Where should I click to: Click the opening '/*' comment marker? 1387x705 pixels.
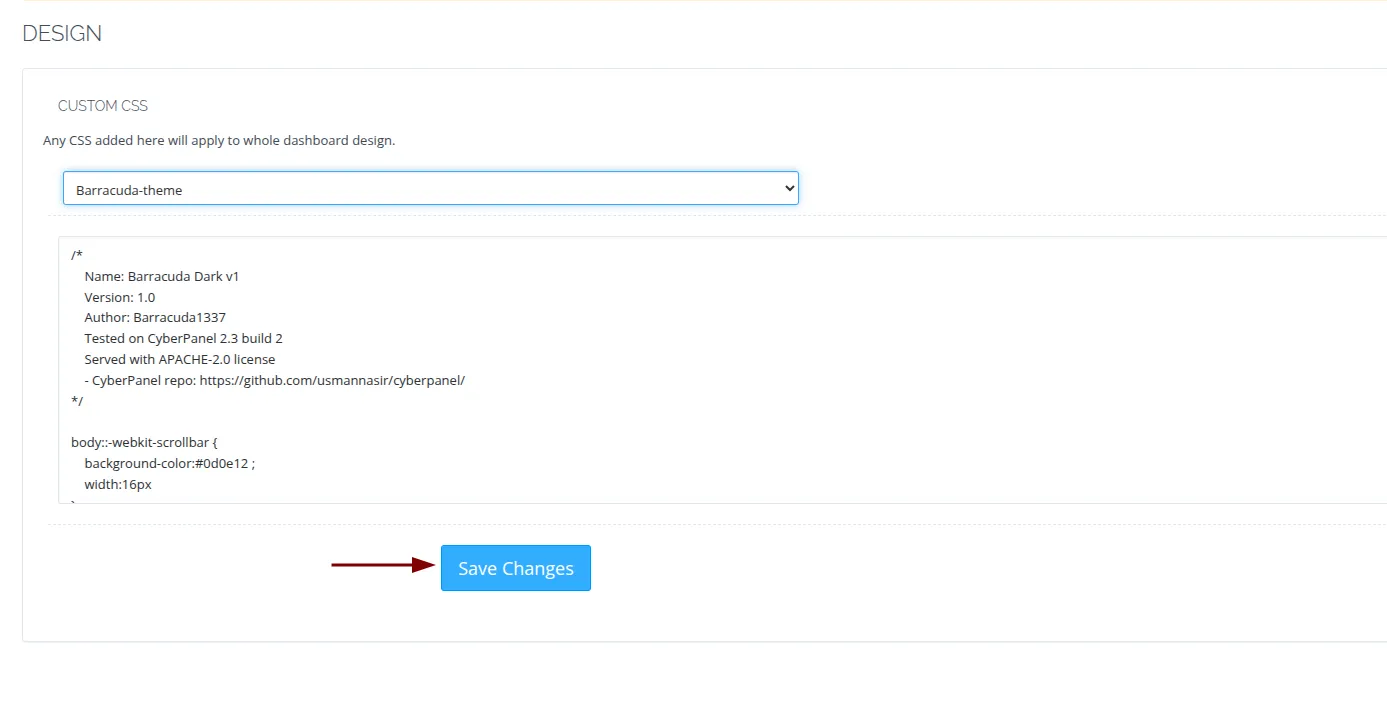pos(77,255)
